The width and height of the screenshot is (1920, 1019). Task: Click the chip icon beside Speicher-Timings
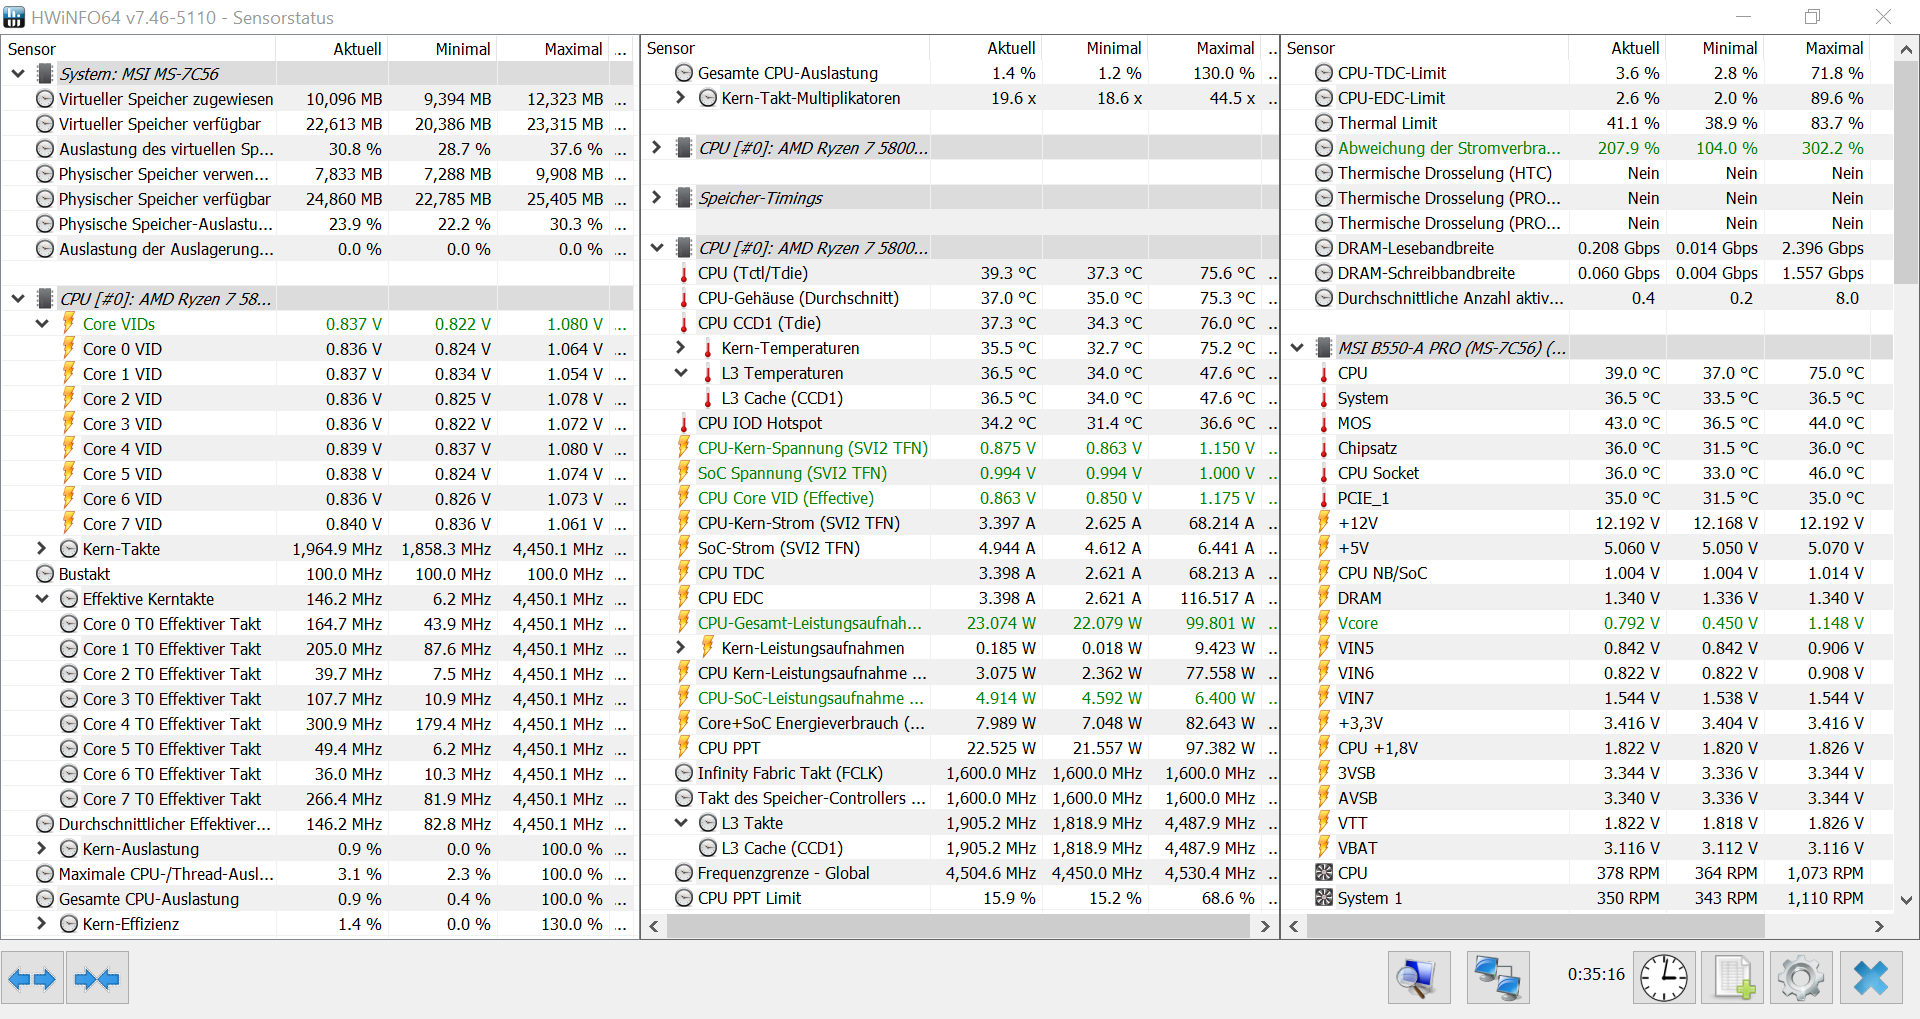point(684,198)
